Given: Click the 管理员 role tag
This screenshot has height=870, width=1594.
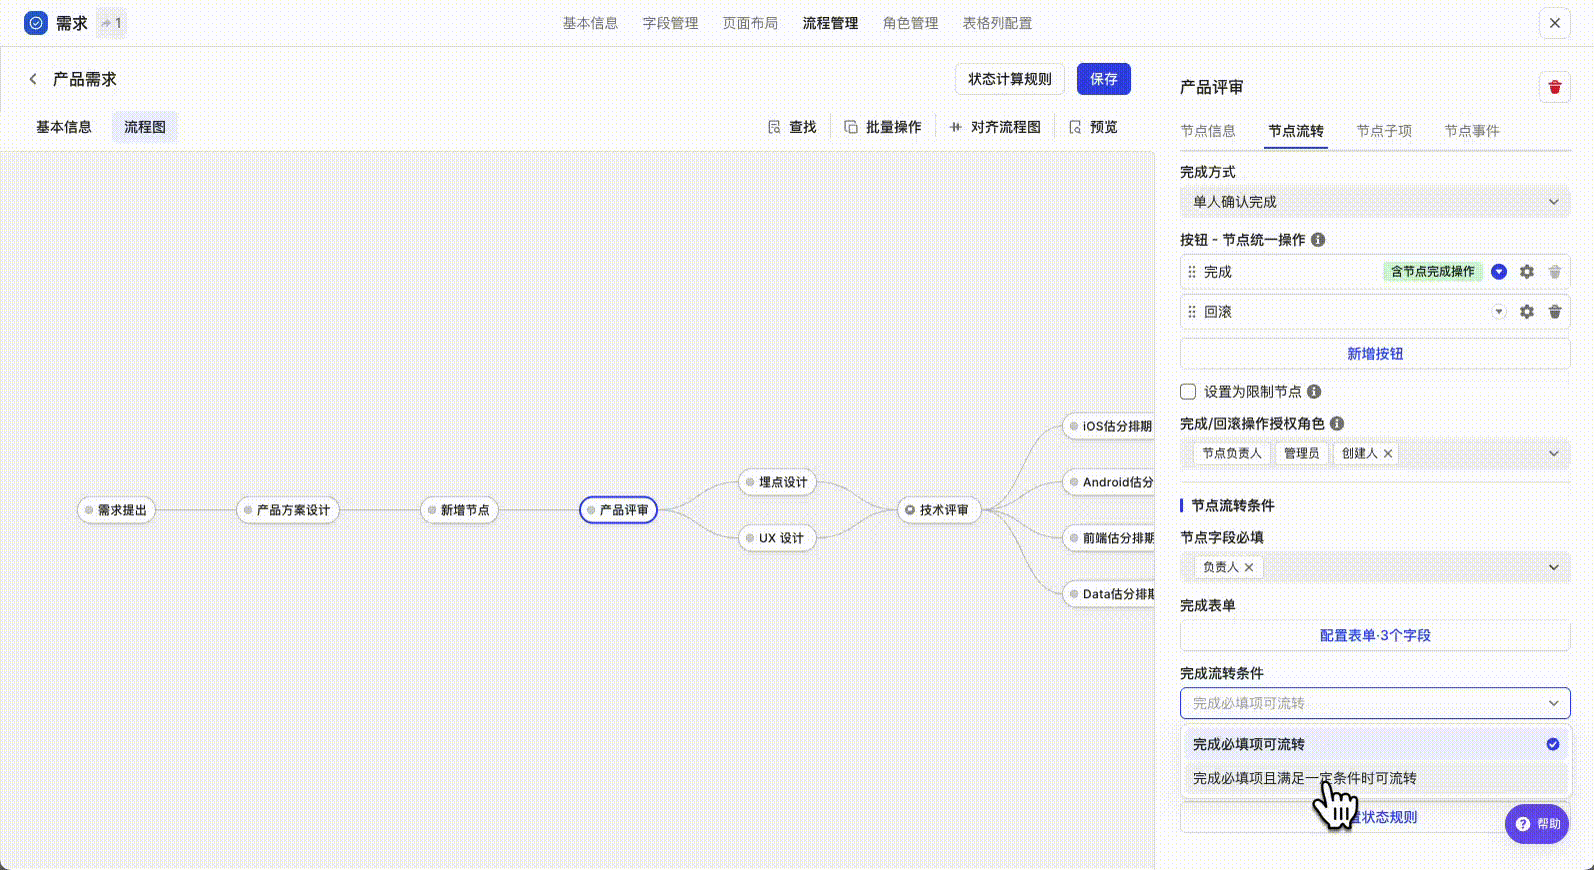Looking at the screenshot, I should [x=1302, y=454].
